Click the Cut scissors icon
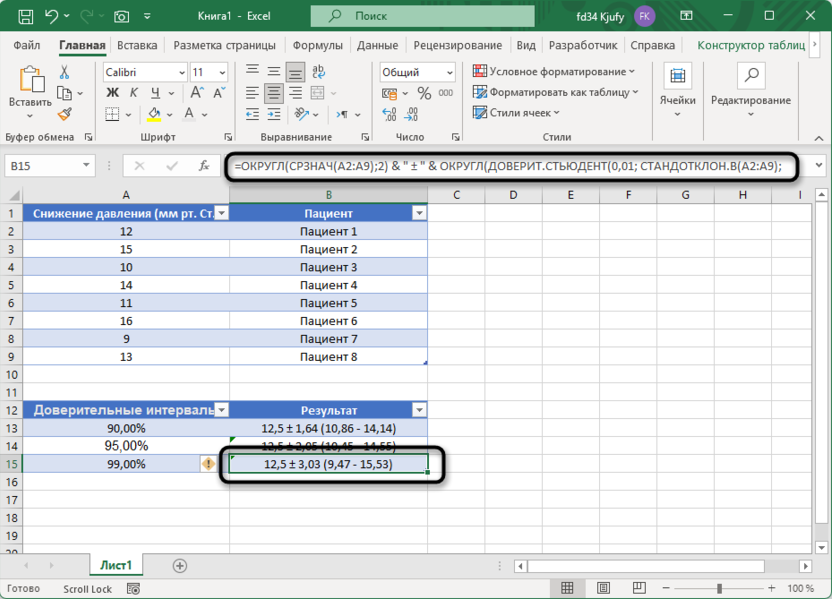832x599 pixels. 65,72
